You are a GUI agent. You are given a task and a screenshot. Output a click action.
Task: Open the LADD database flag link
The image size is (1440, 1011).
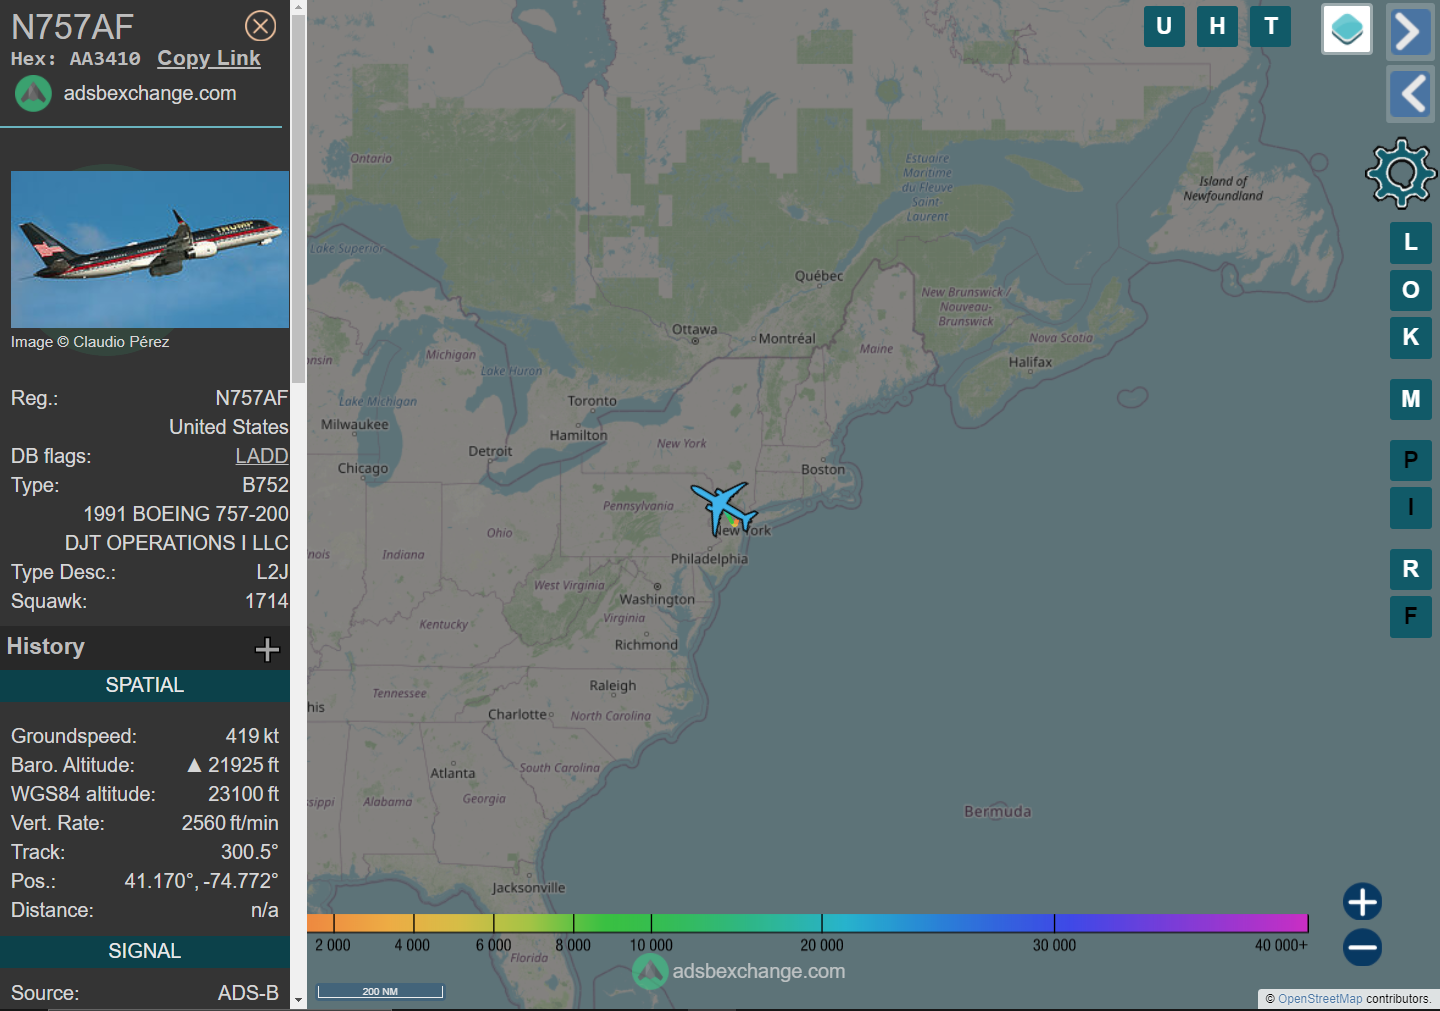coord(262,456)
